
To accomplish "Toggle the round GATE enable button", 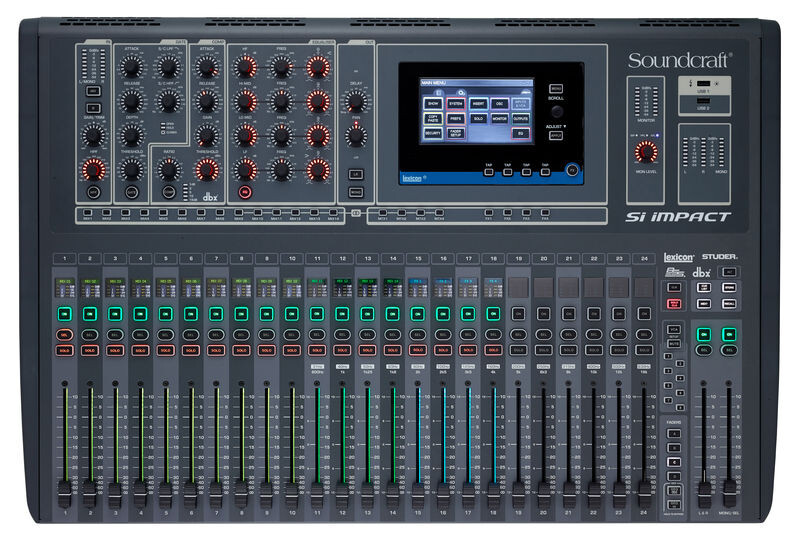I will click(132, 192).
